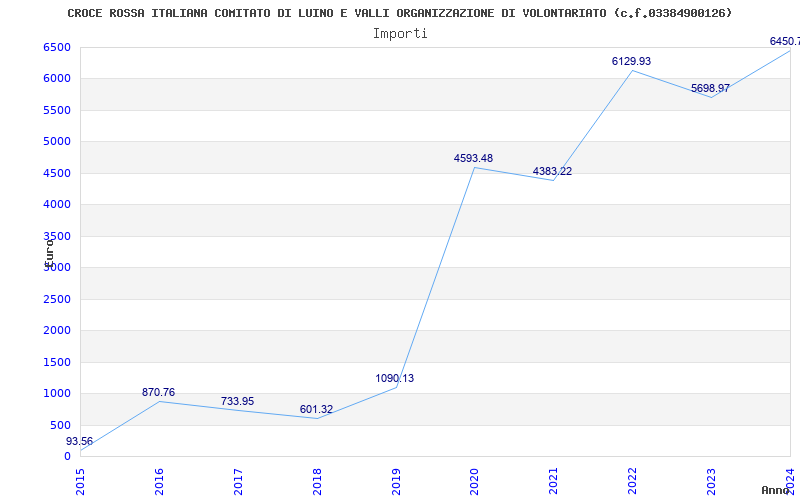Click the 2017 year label

click(x=238, y=482)
